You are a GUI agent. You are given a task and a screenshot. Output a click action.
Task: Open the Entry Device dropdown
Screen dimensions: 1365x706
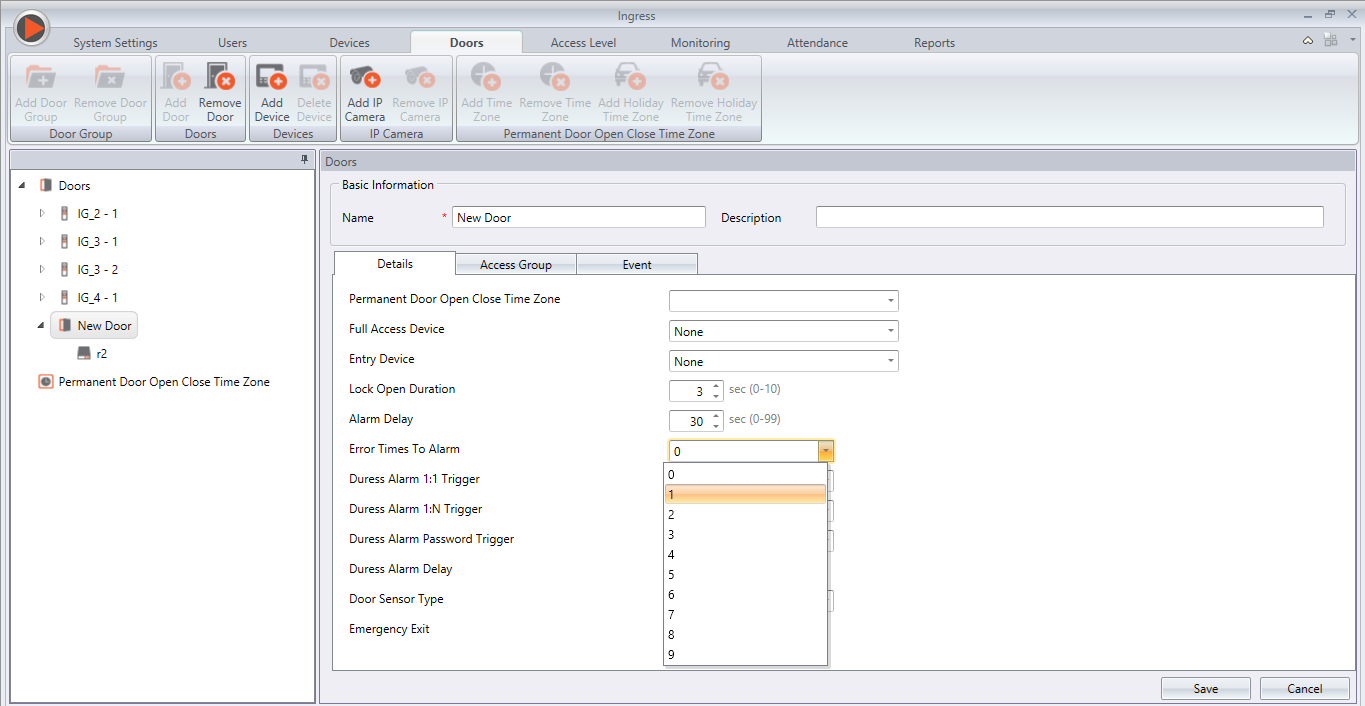[890, 361]
